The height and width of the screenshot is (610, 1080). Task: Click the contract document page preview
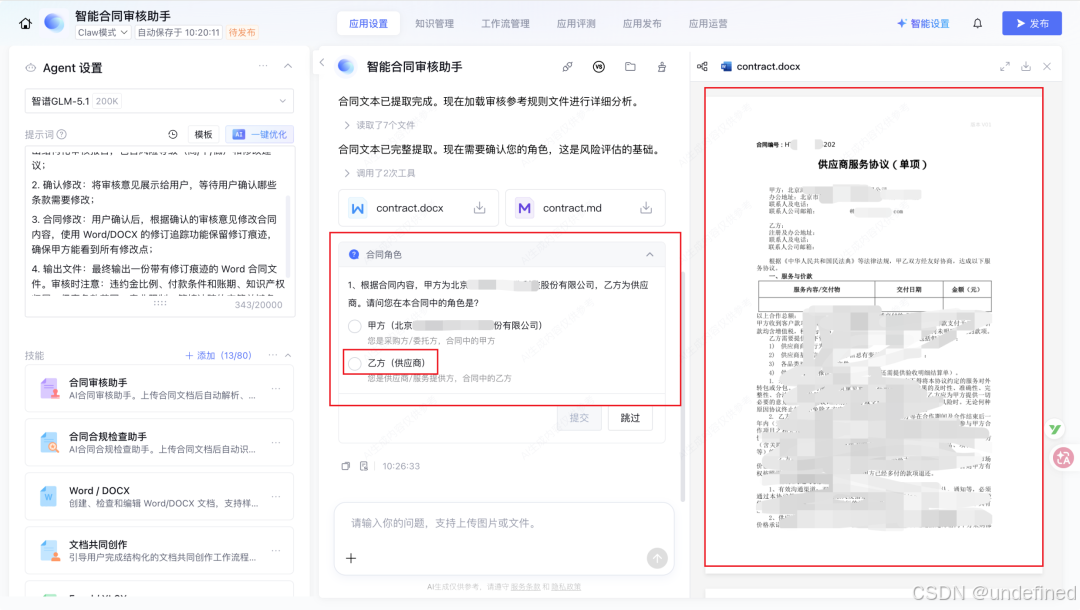(873, 328)
